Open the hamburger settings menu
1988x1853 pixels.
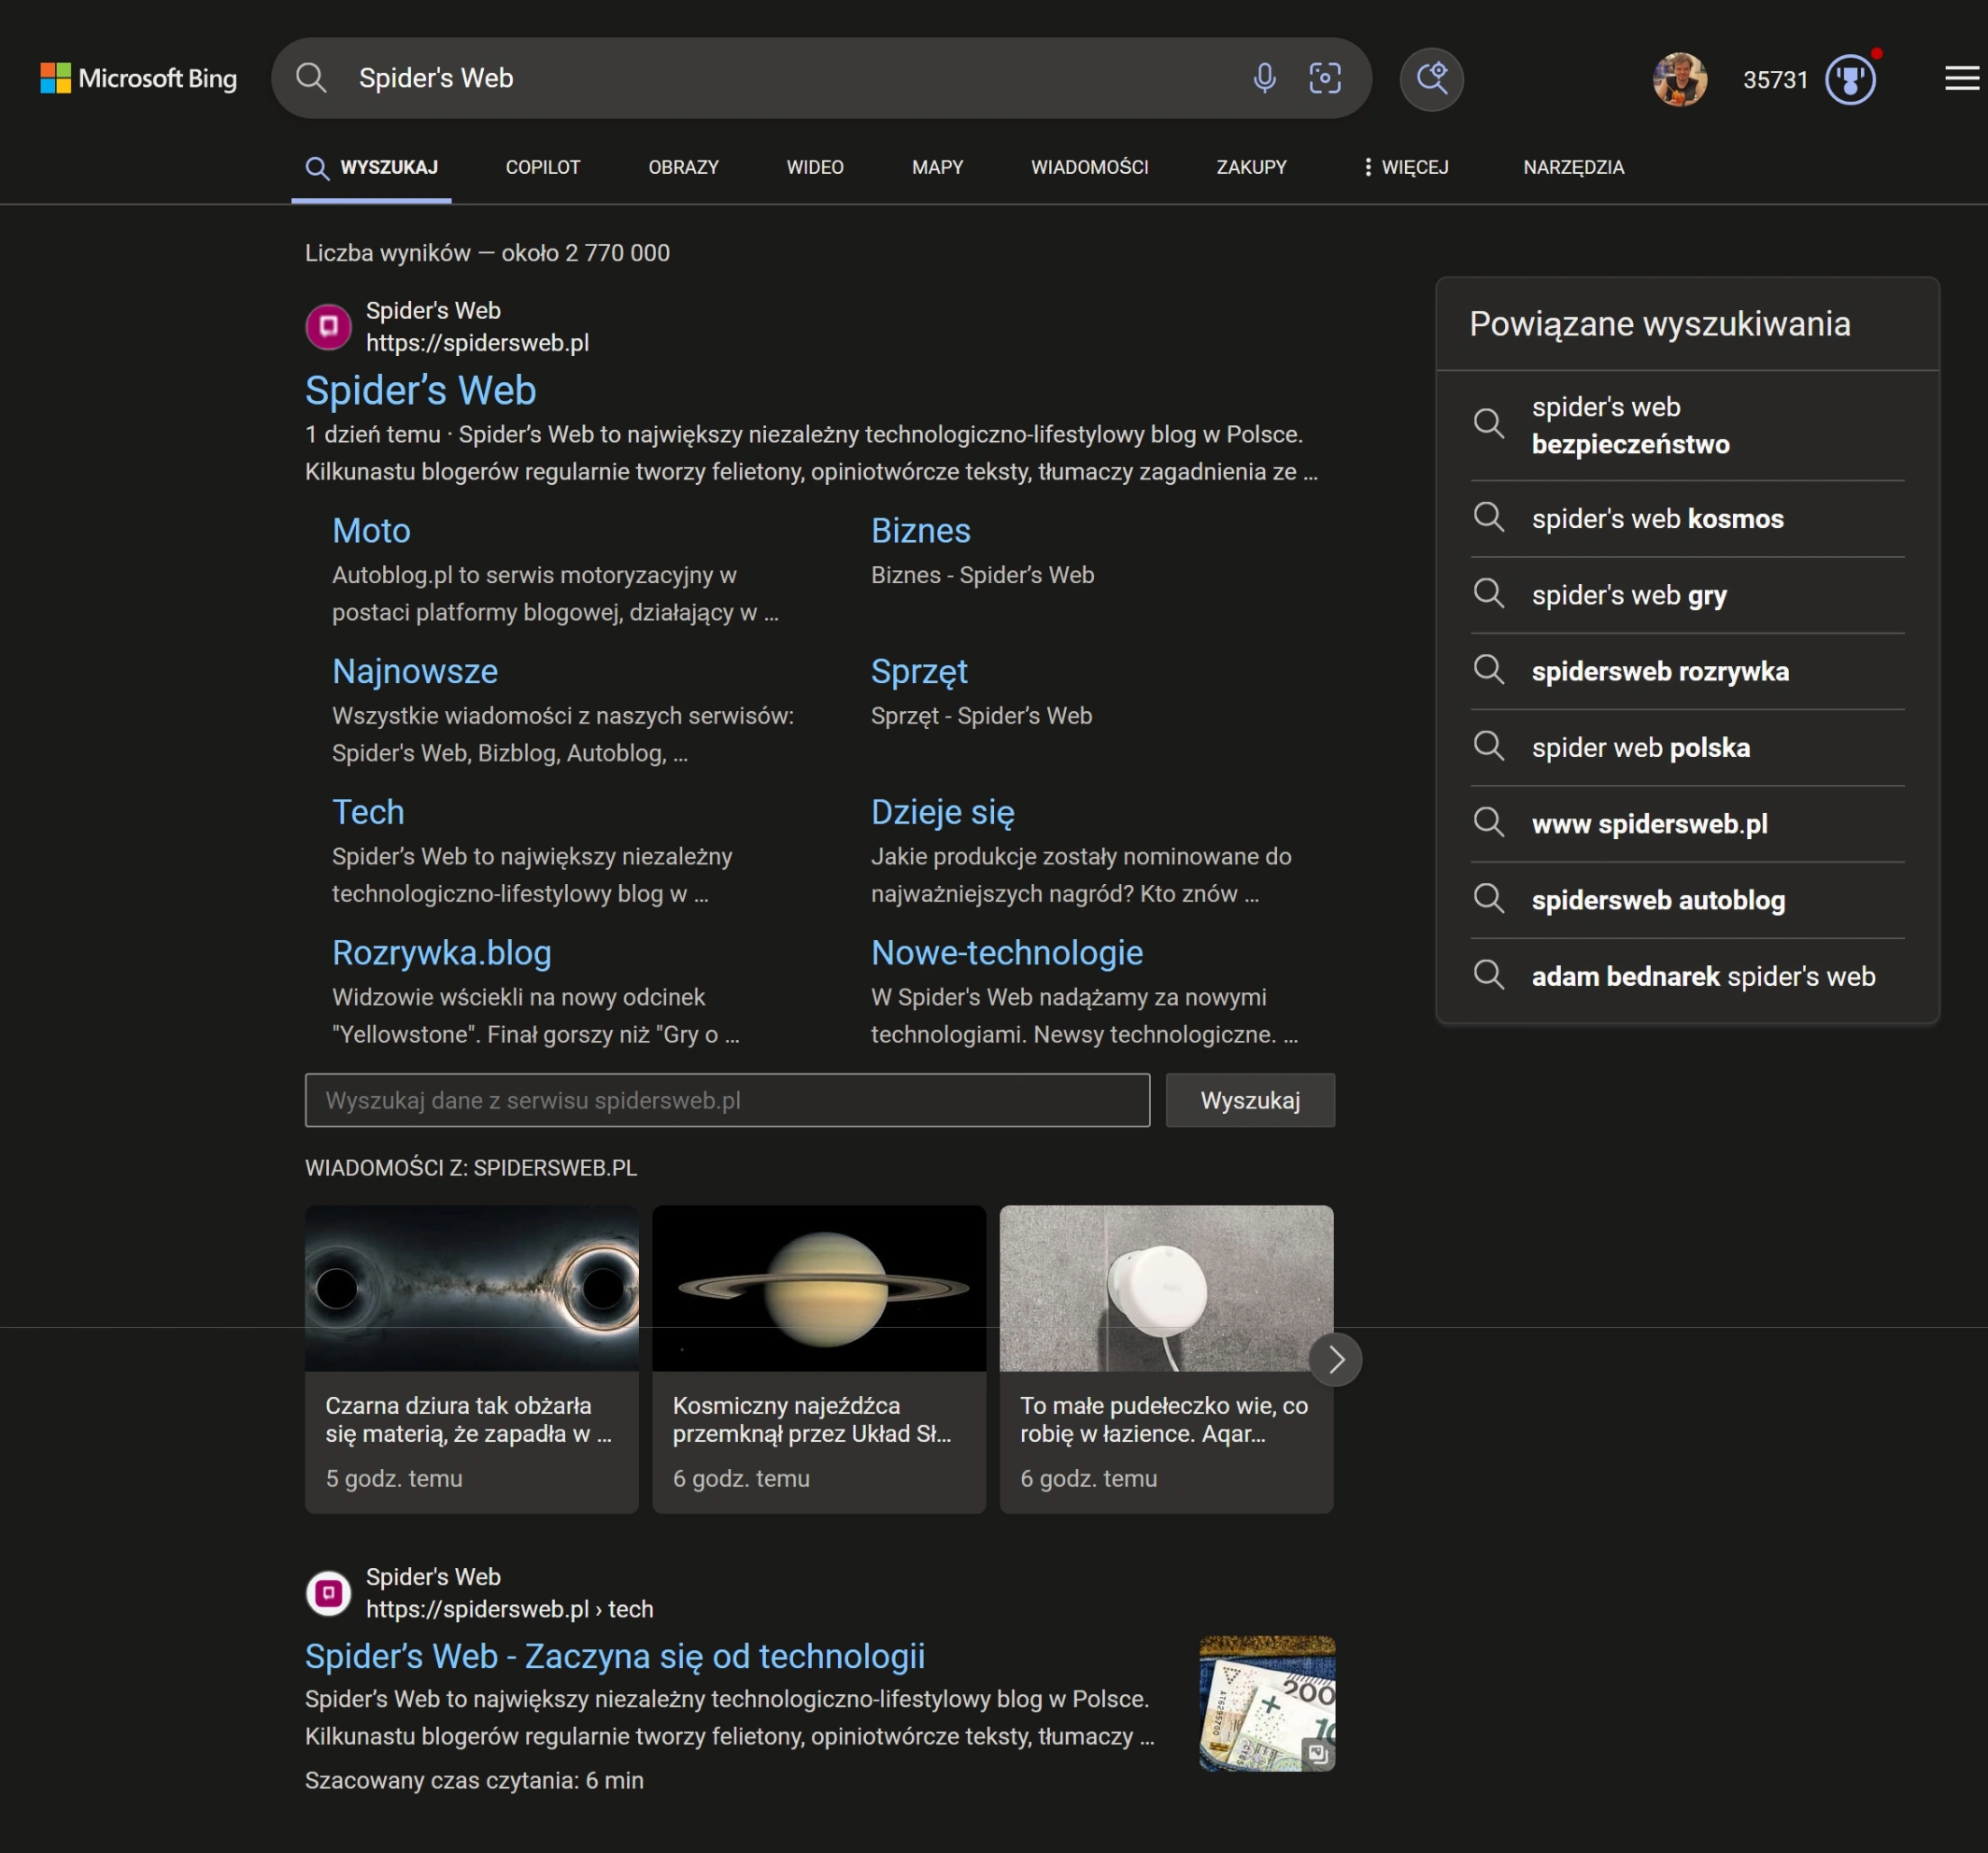pos(1962,78)
